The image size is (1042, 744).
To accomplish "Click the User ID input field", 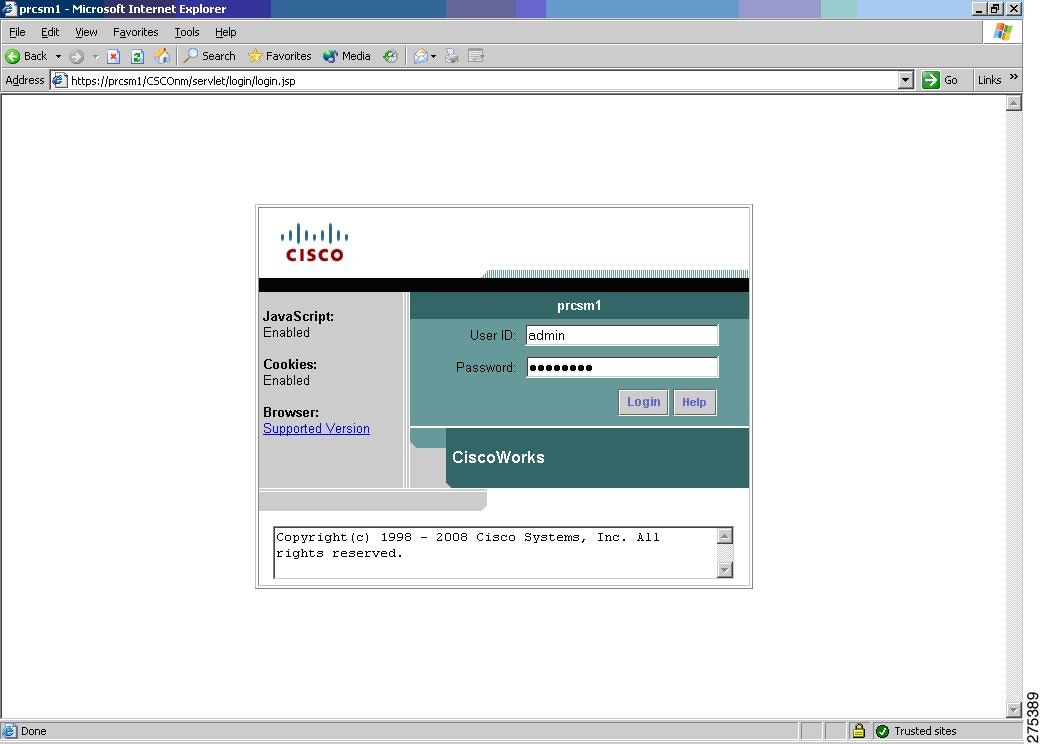I will click(x=622, y=335).
